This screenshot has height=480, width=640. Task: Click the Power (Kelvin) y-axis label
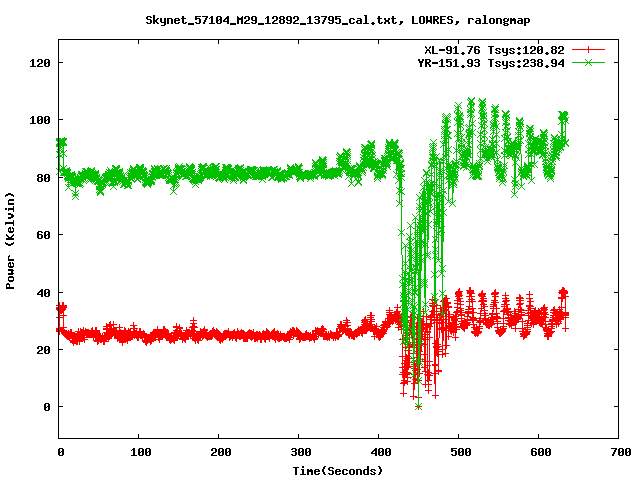(x=10, y=241)
